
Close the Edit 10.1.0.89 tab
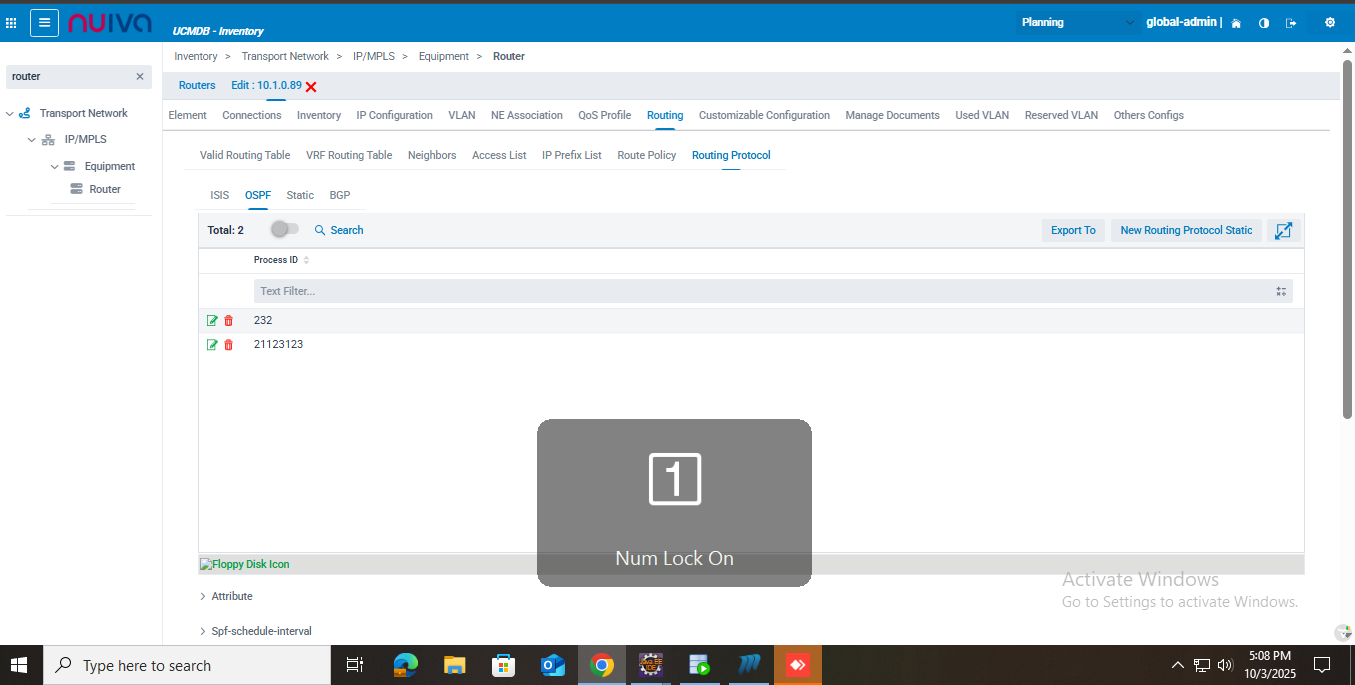(x=311, y=87)
